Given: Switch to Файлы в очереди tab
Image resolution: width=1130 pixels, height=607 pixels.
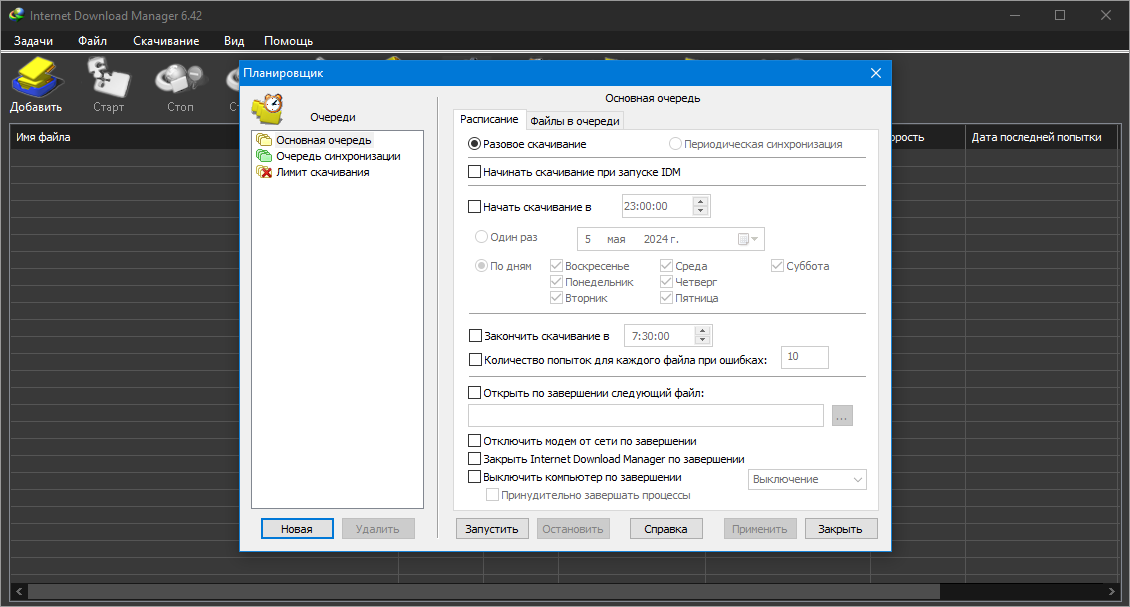Looking at the screenshot, I should click(574, 120).
